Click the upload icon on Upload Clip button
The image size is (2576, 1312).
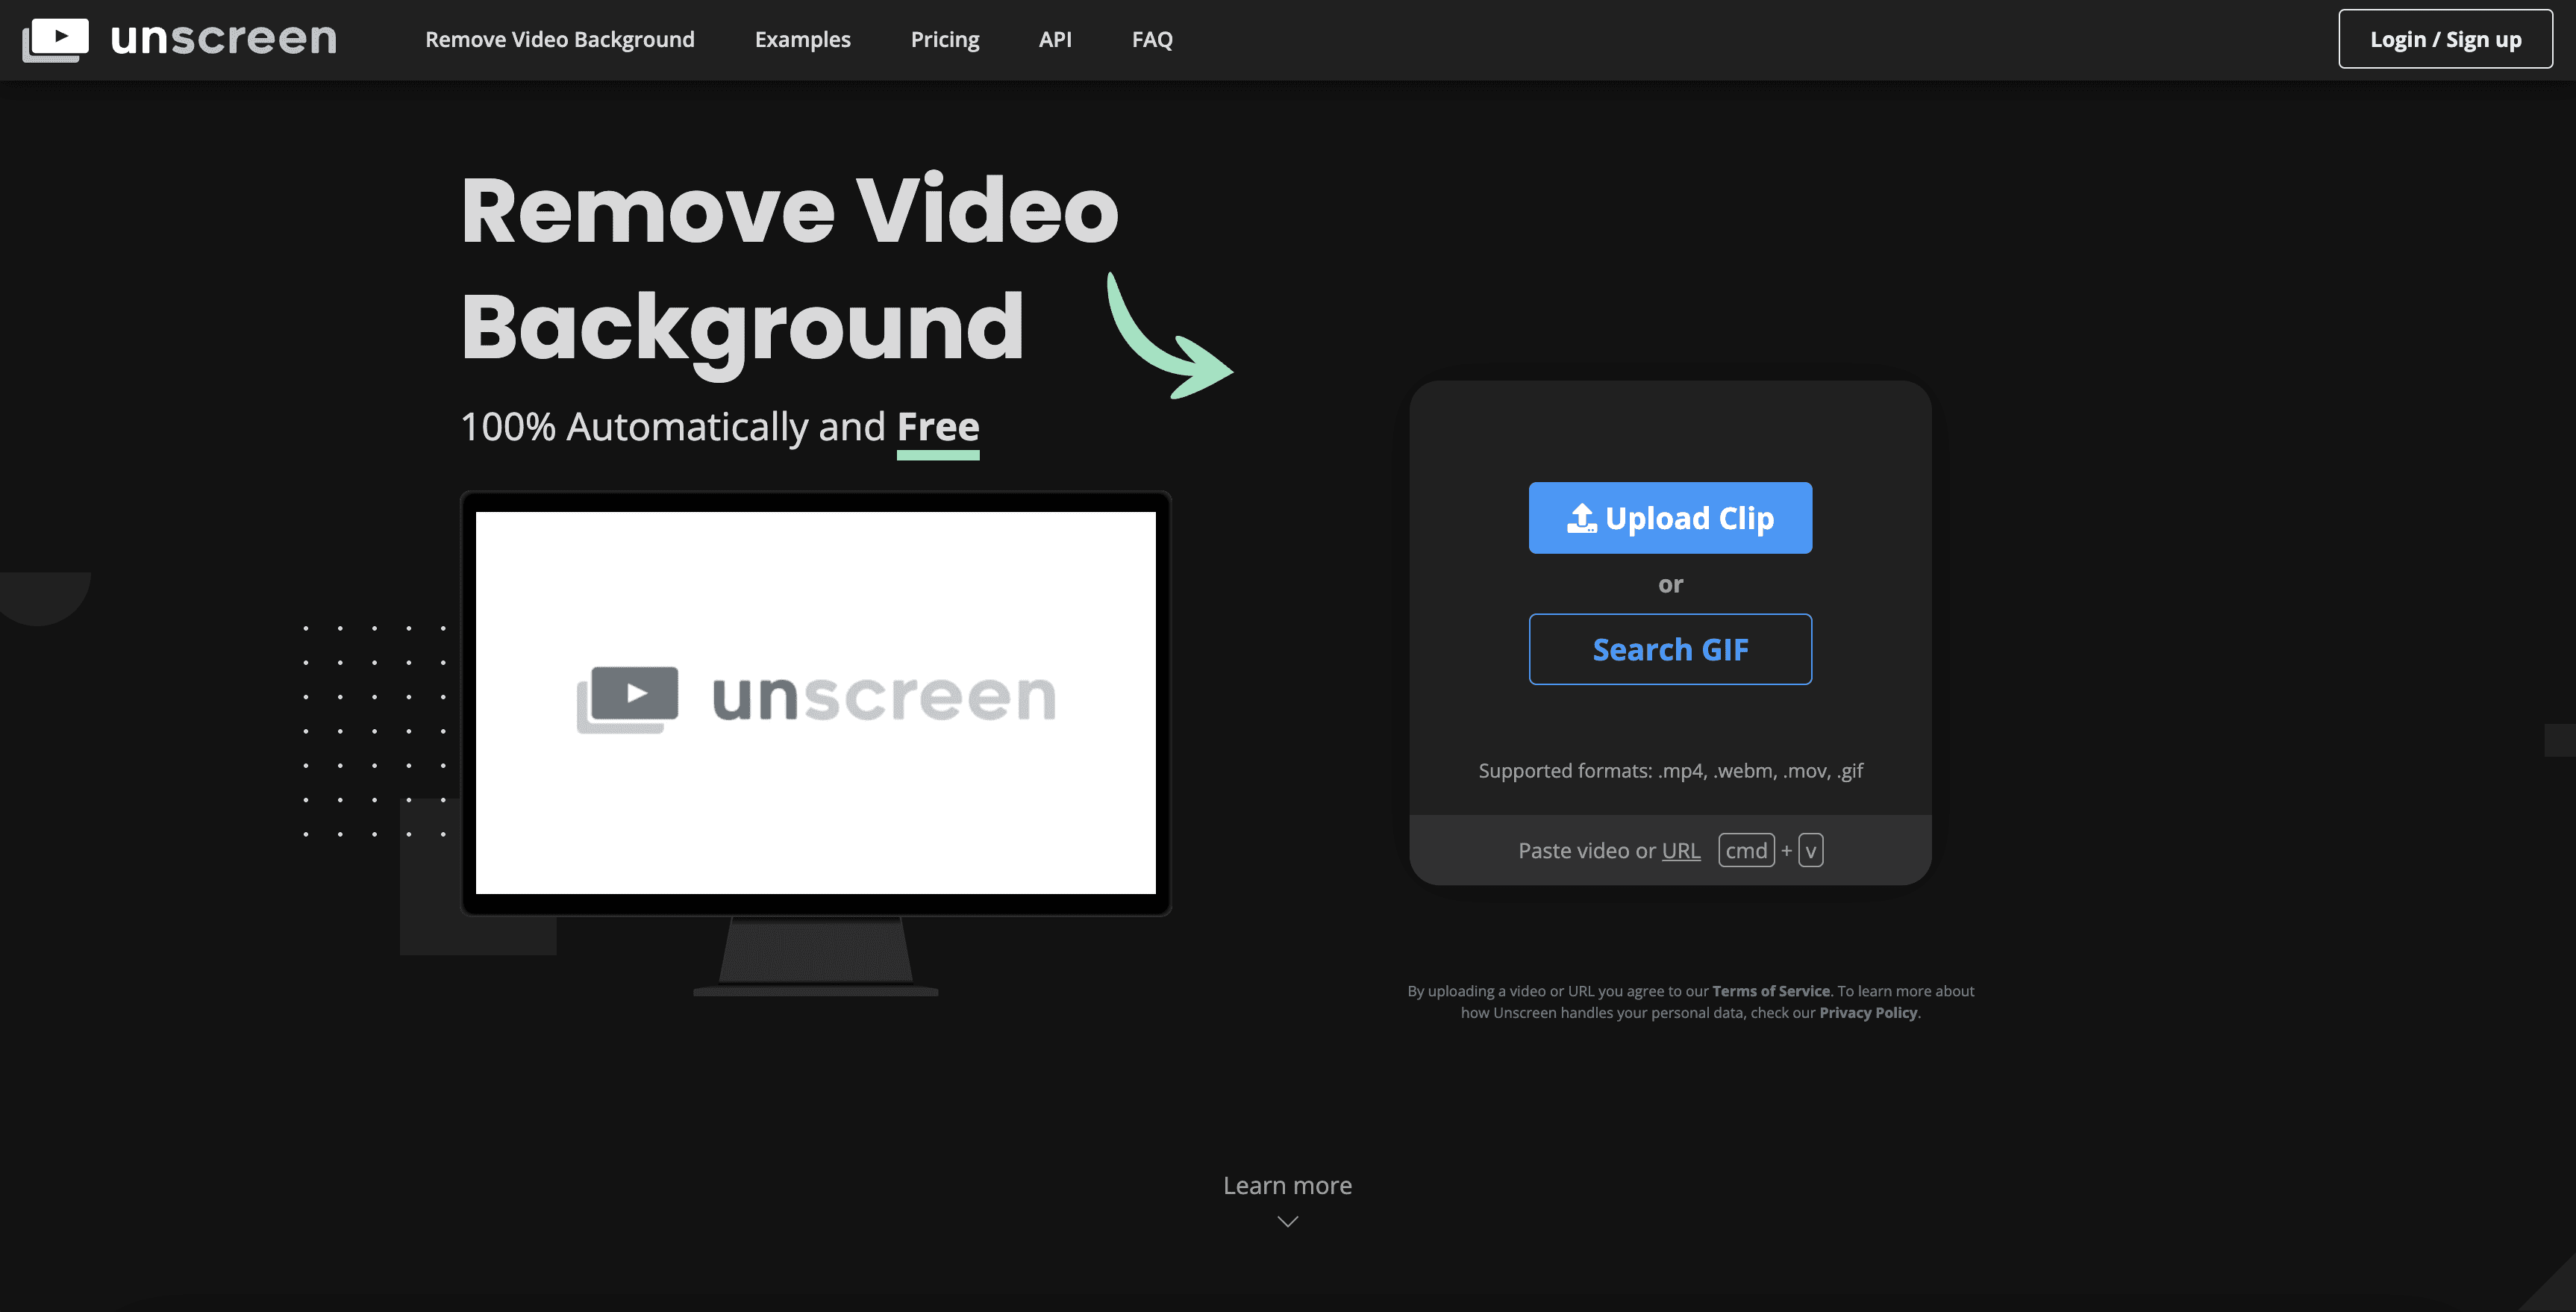point(1582,518)
